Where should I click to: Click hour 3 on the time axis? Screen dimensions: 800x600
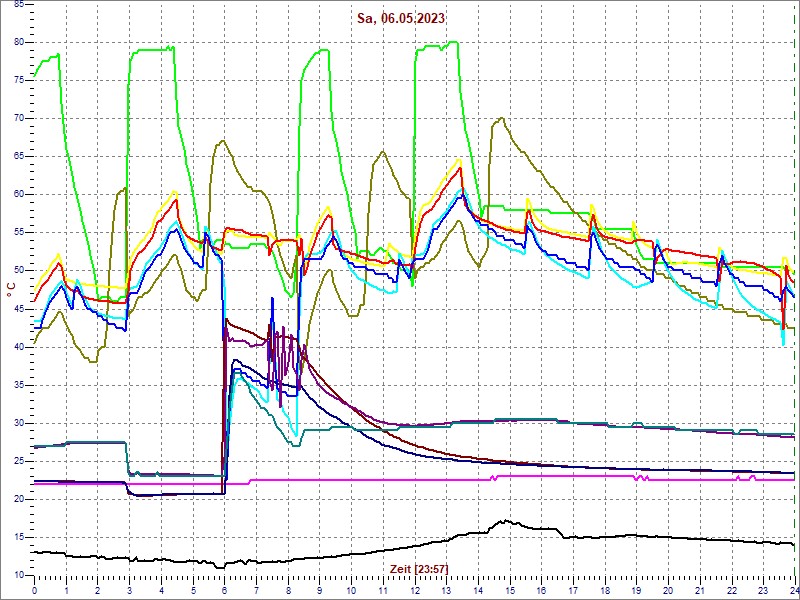129,590
